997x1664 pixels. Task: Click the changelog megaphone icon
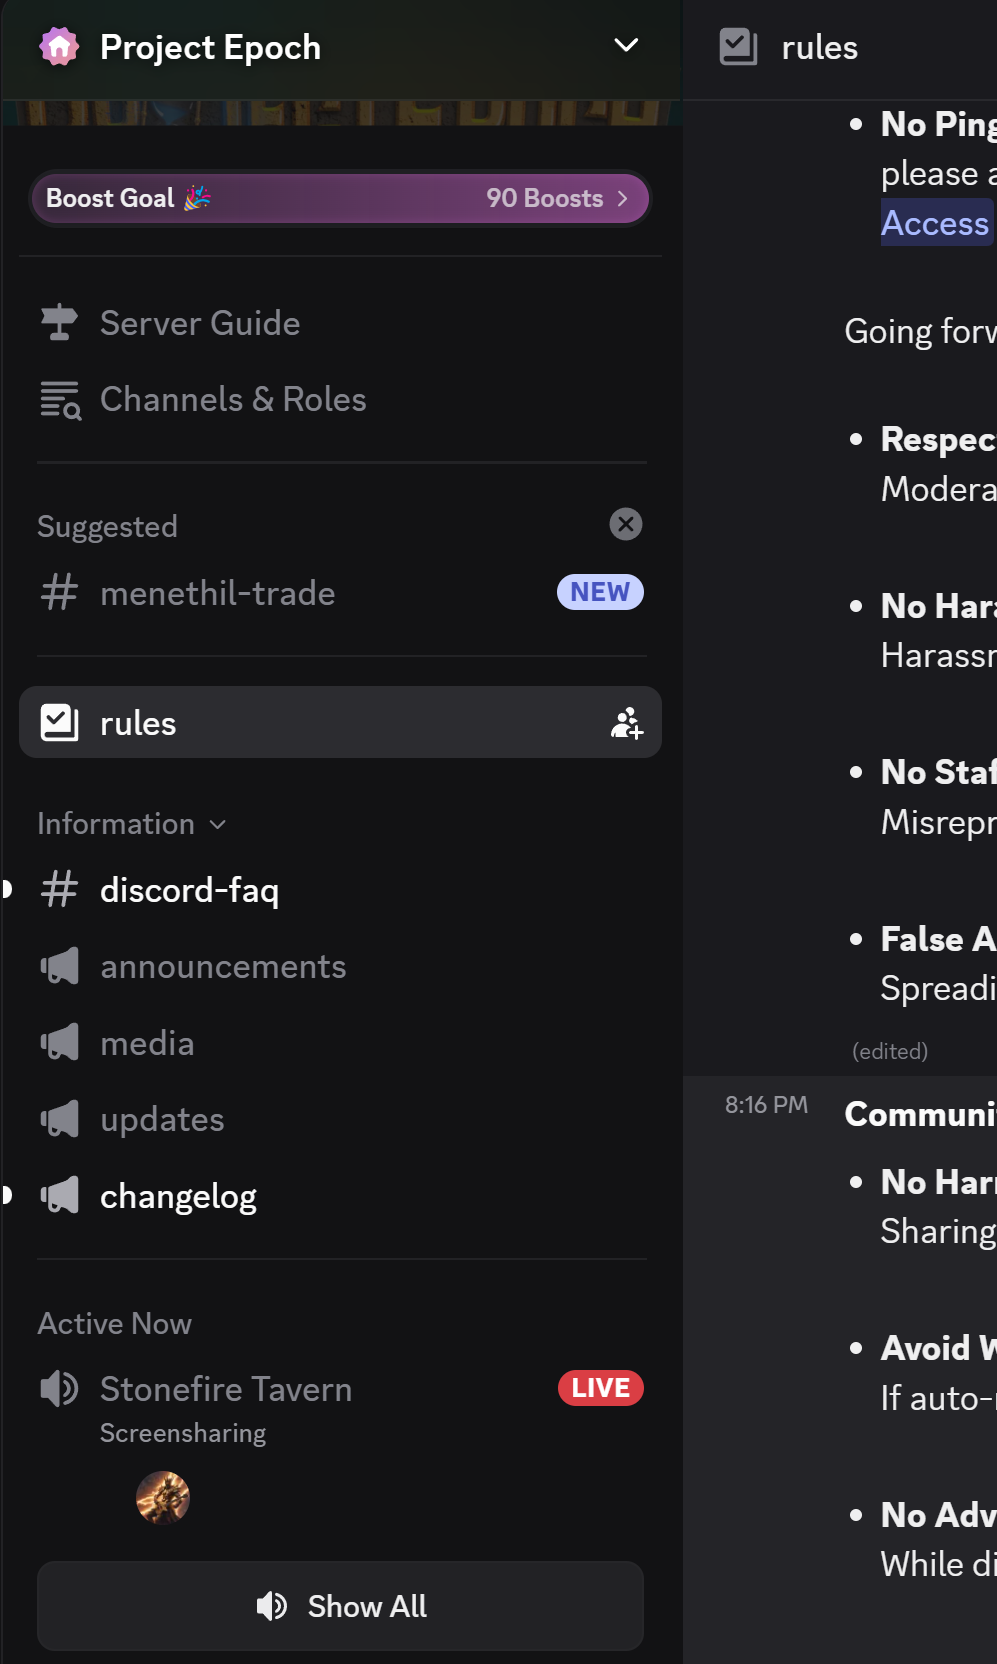point(60,1196)
